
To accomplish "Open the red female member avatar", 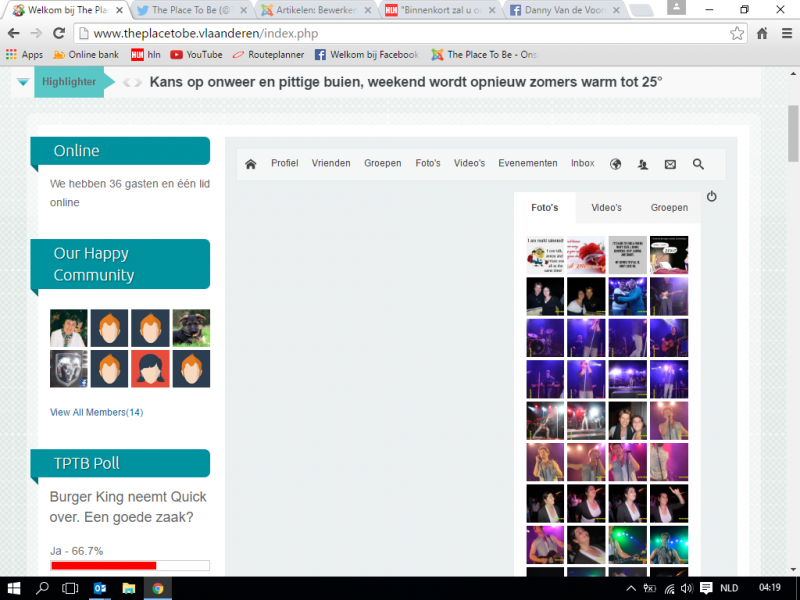I will pos(150,368).
